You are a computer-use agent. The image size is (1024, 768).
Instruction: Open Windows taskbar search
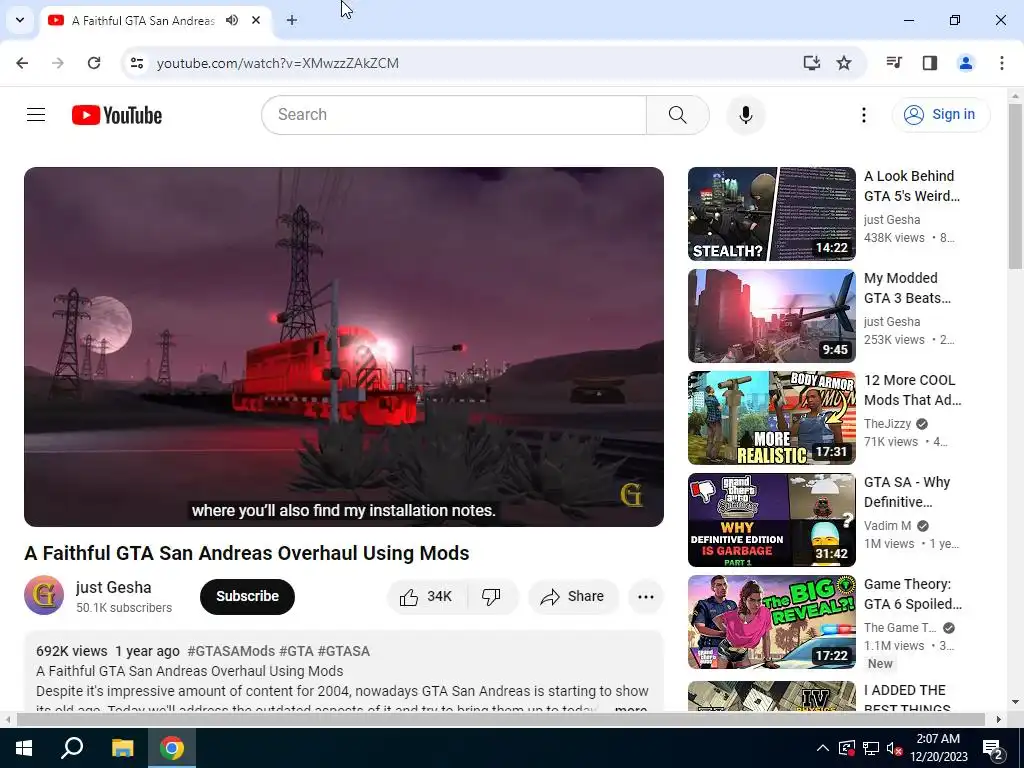(x=72, y=748)
